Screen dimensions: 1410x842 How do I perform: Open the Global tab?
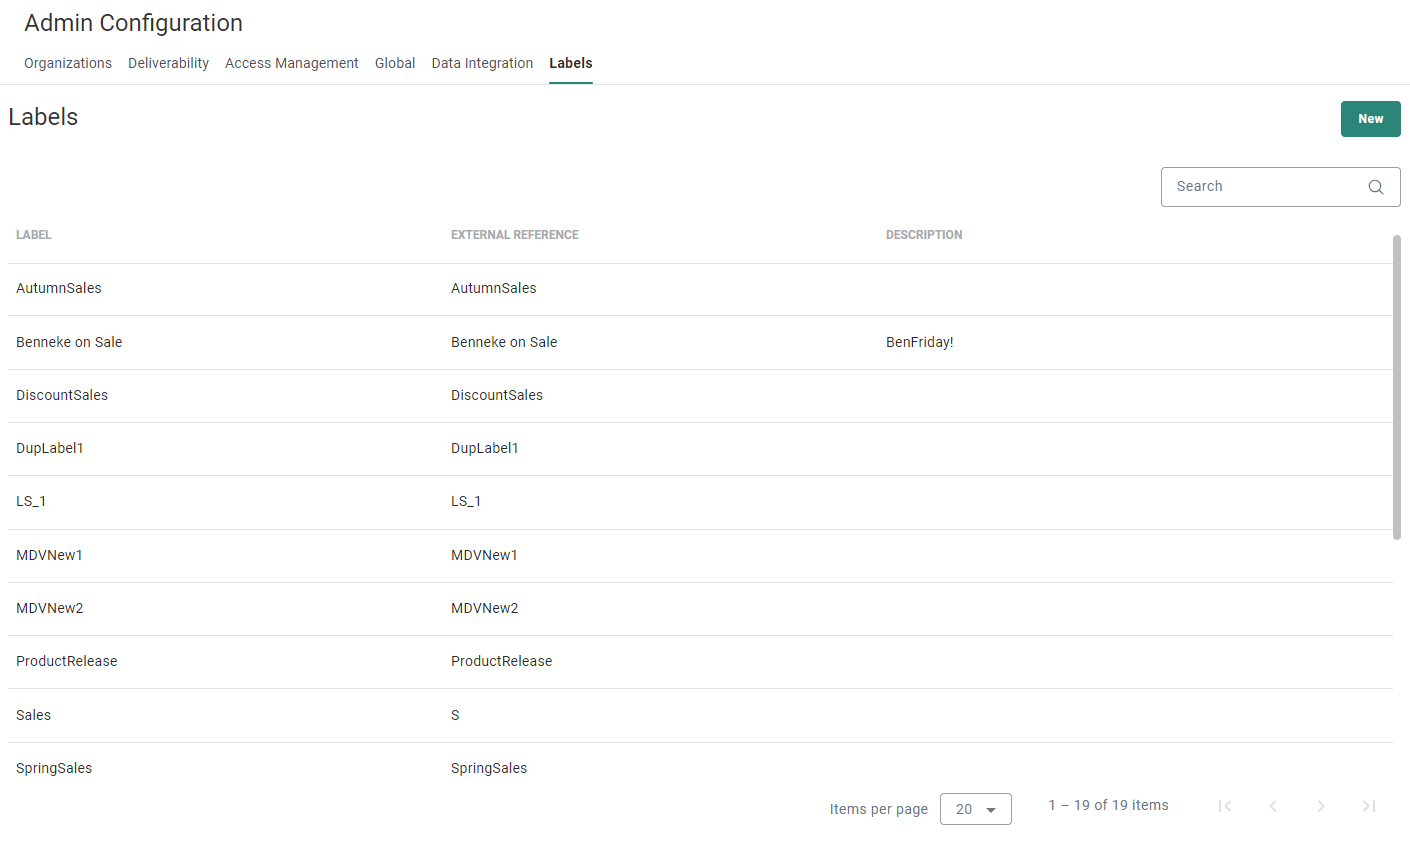(x=395, y=63)
